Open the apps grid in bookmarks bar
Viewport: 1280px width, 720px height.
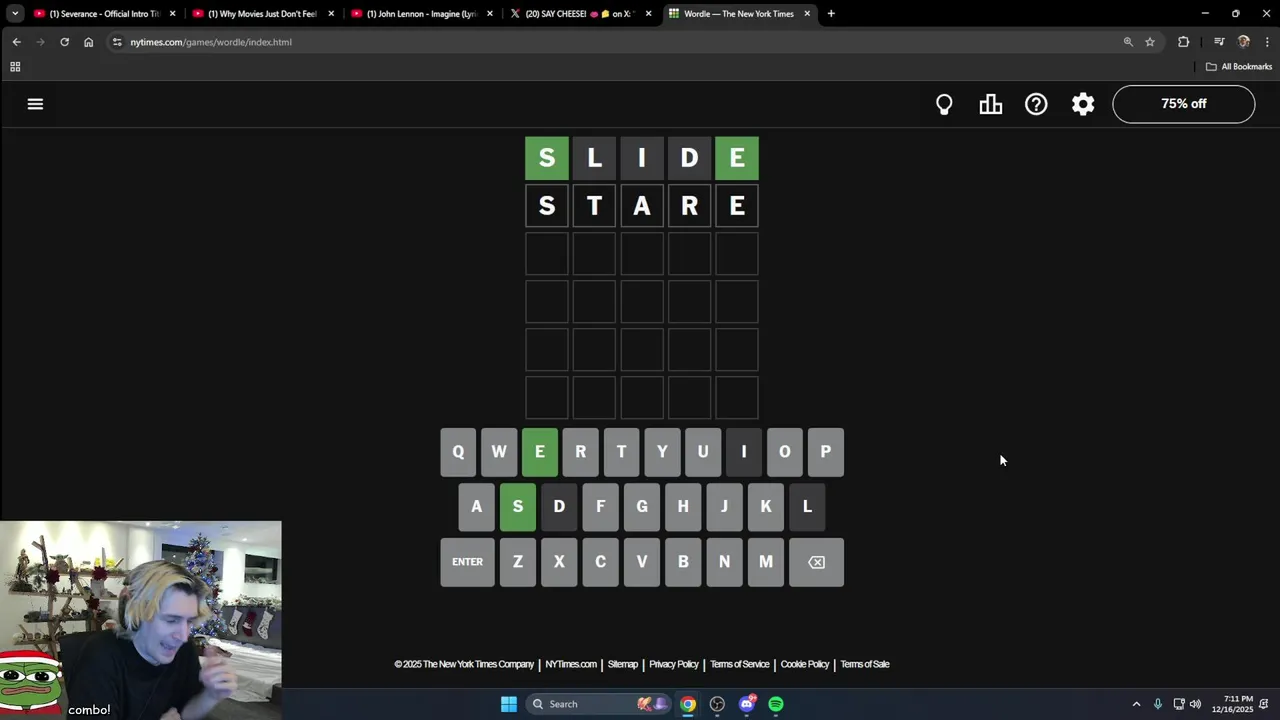click(15, 67)
